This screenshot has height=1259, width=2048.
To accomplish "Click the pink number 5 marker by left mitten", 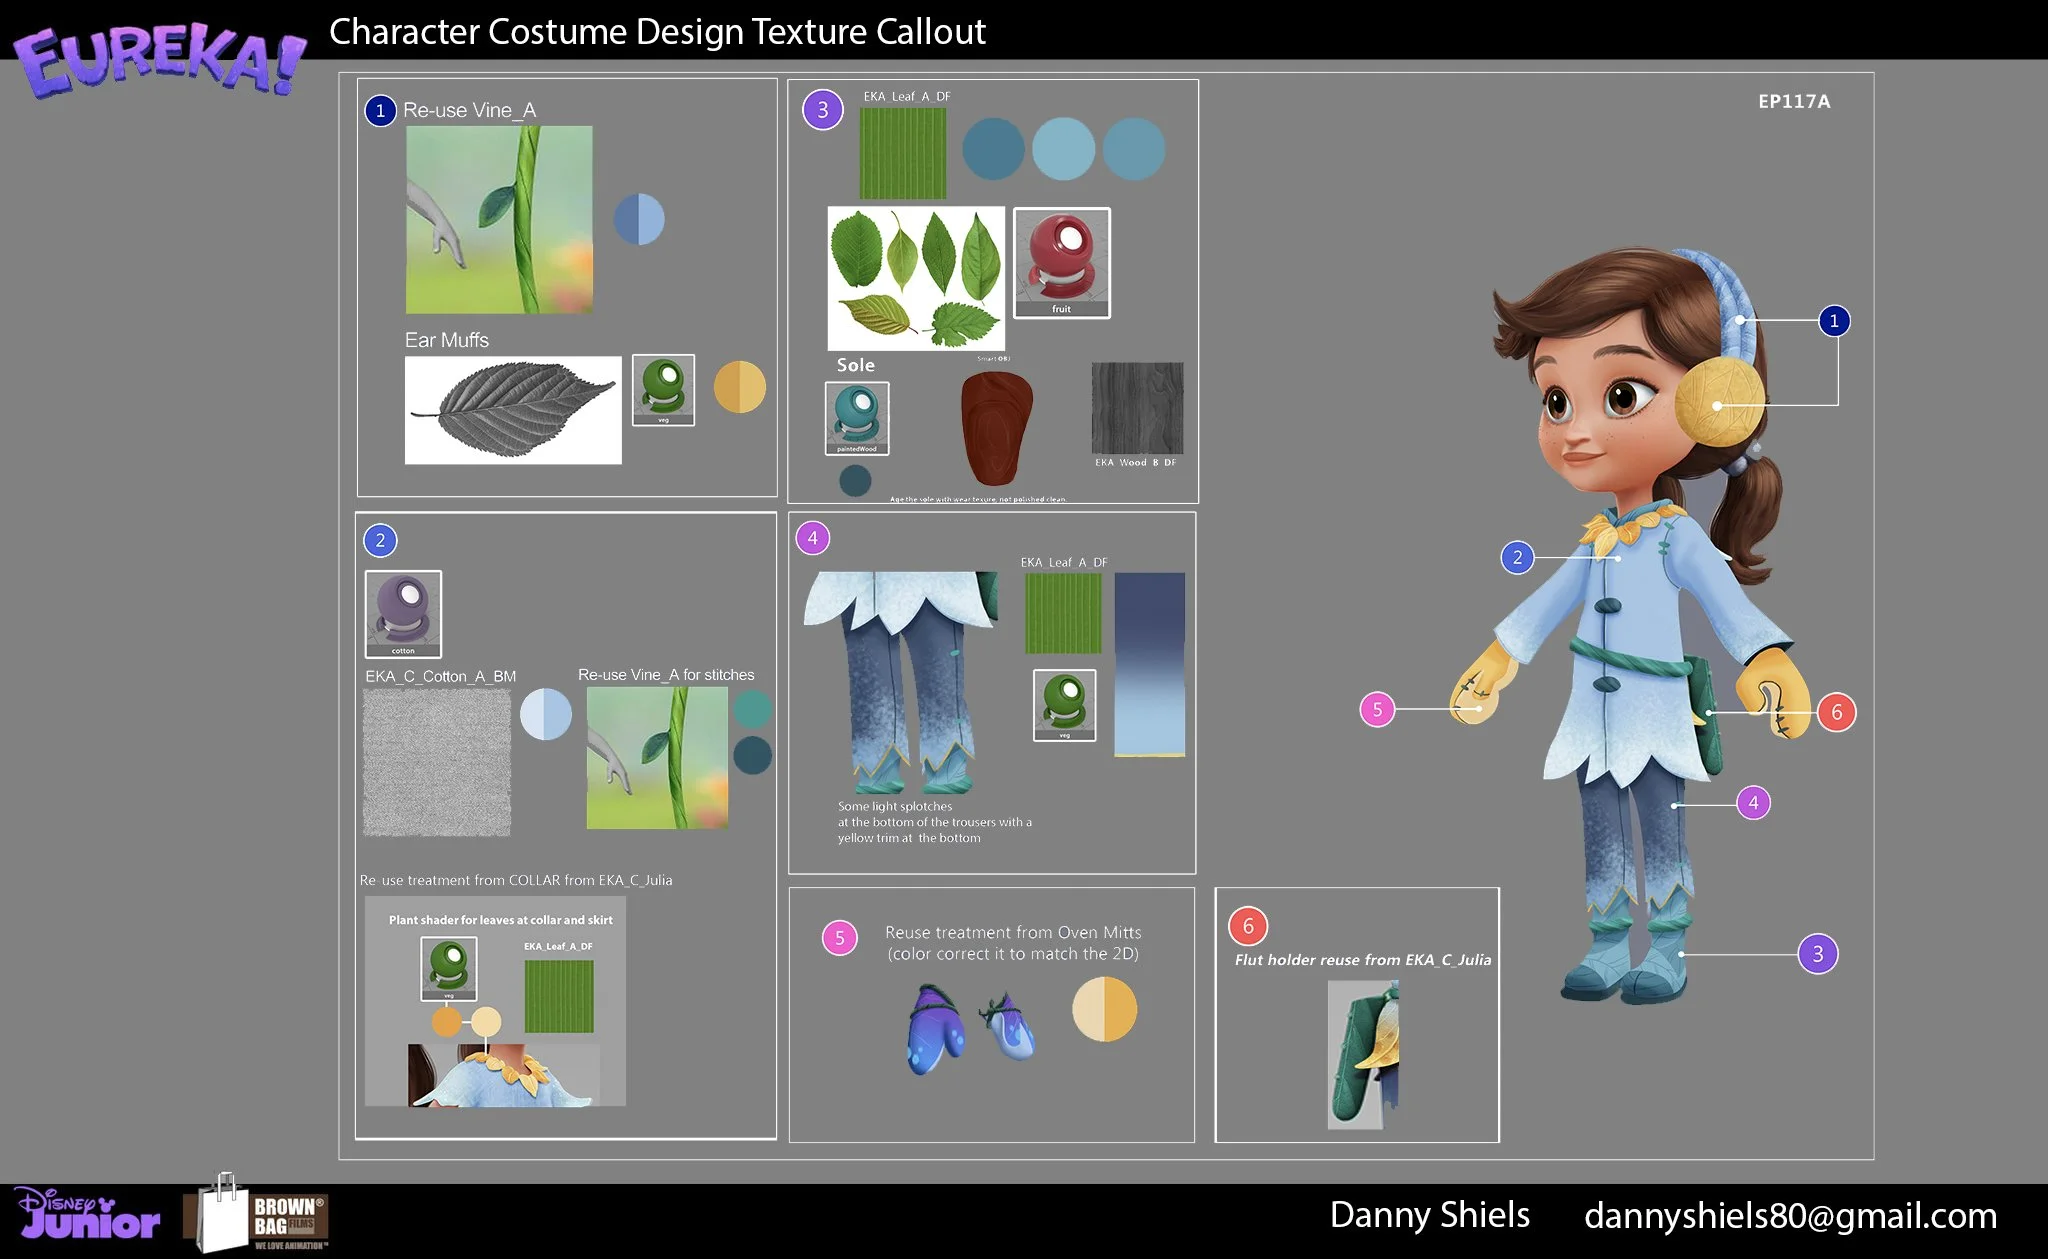I will pos(1377,710).
